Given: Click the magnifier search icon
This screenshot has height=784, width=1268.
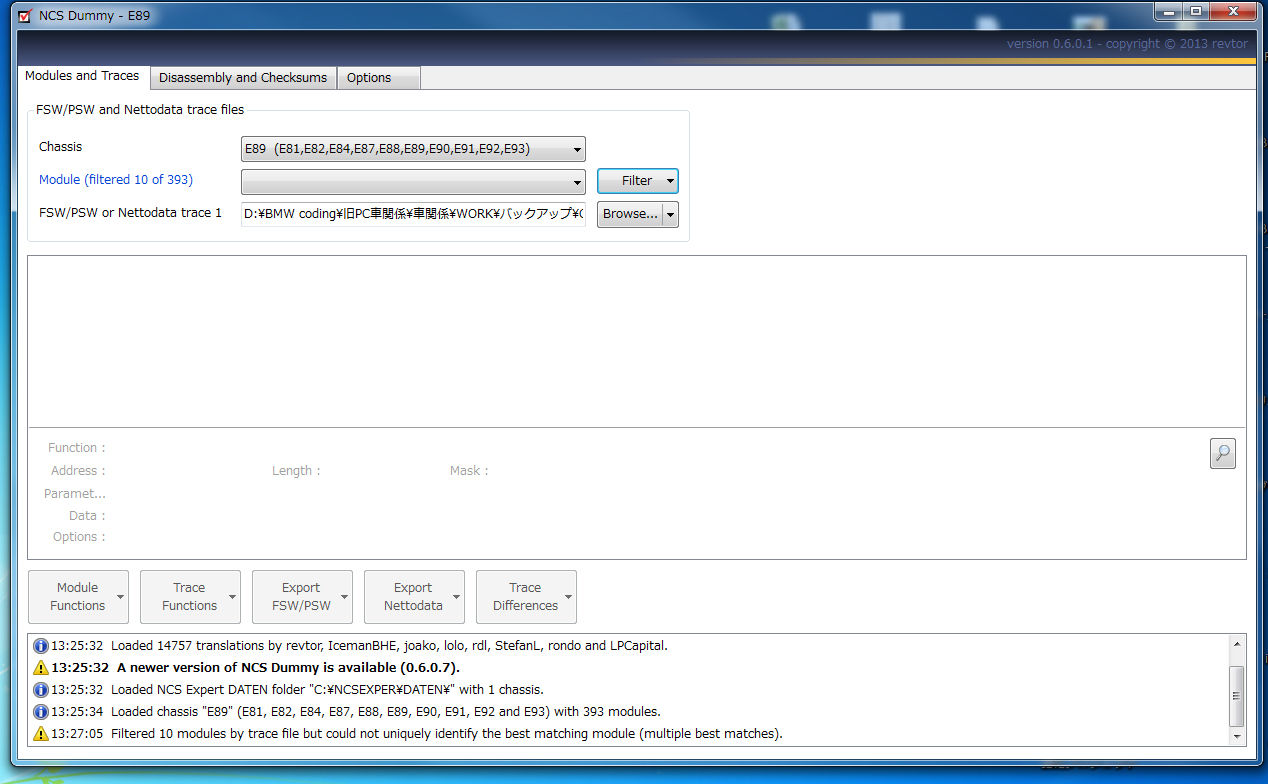Looking at the screenshot, I should coord(1222,453).
